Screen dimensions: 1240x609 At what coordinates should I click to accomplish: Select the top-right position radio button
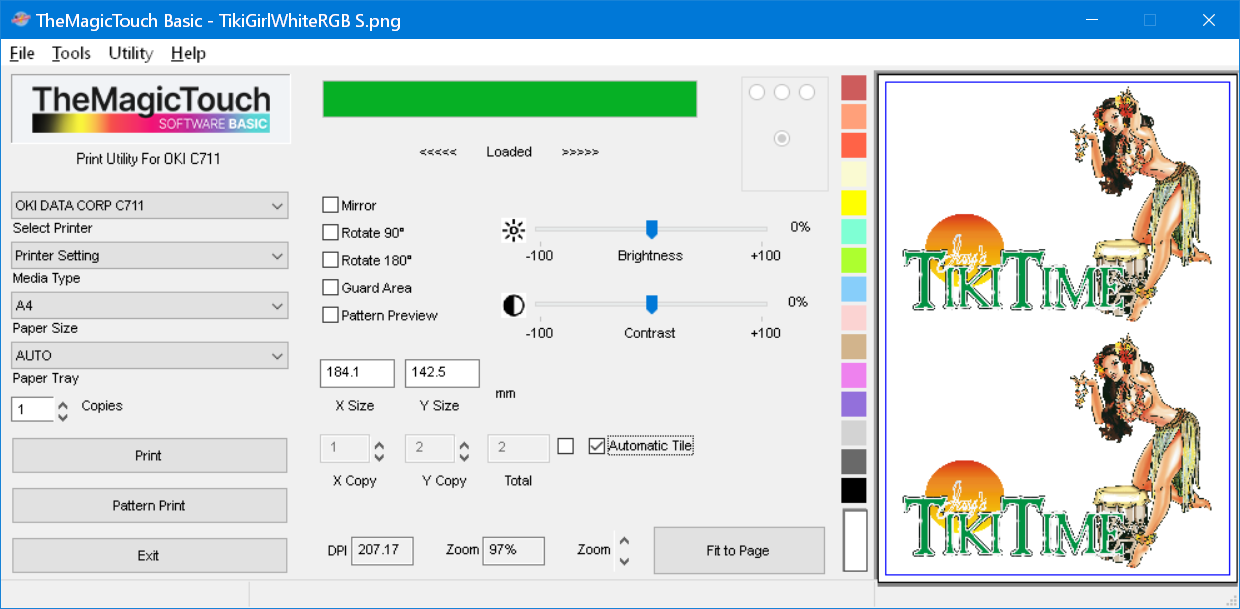click(807, 92)
